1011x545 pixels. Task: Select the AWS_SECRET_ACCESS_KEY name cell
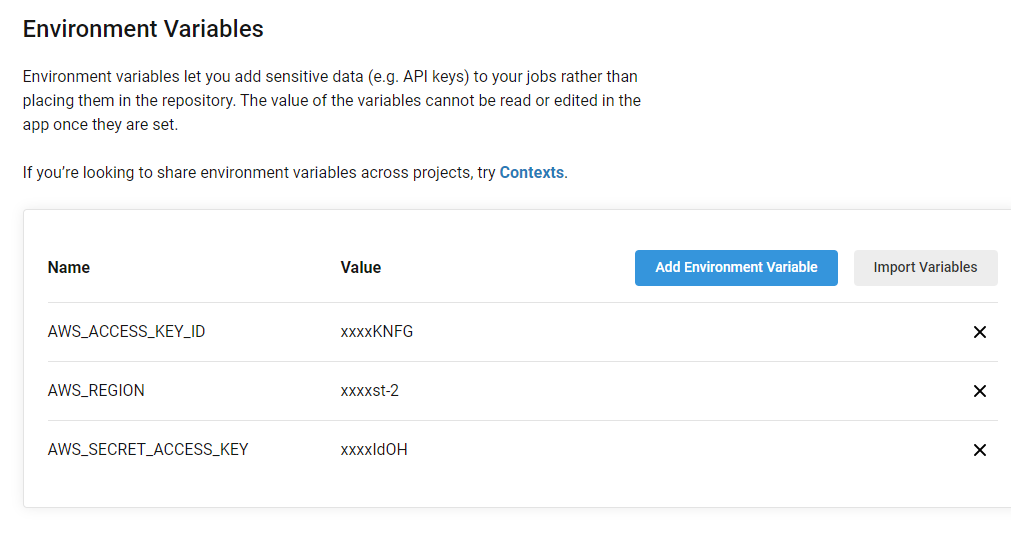148,450
